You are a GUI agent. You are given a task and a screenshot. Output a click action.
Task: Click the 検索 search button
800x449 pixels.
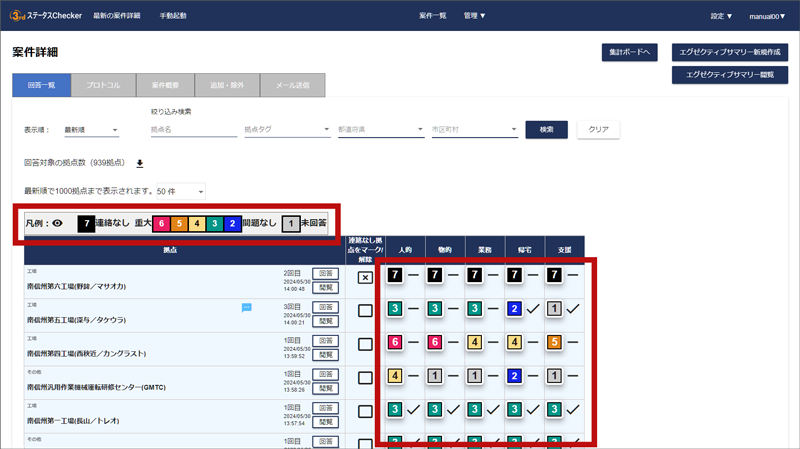pos(546,129)
